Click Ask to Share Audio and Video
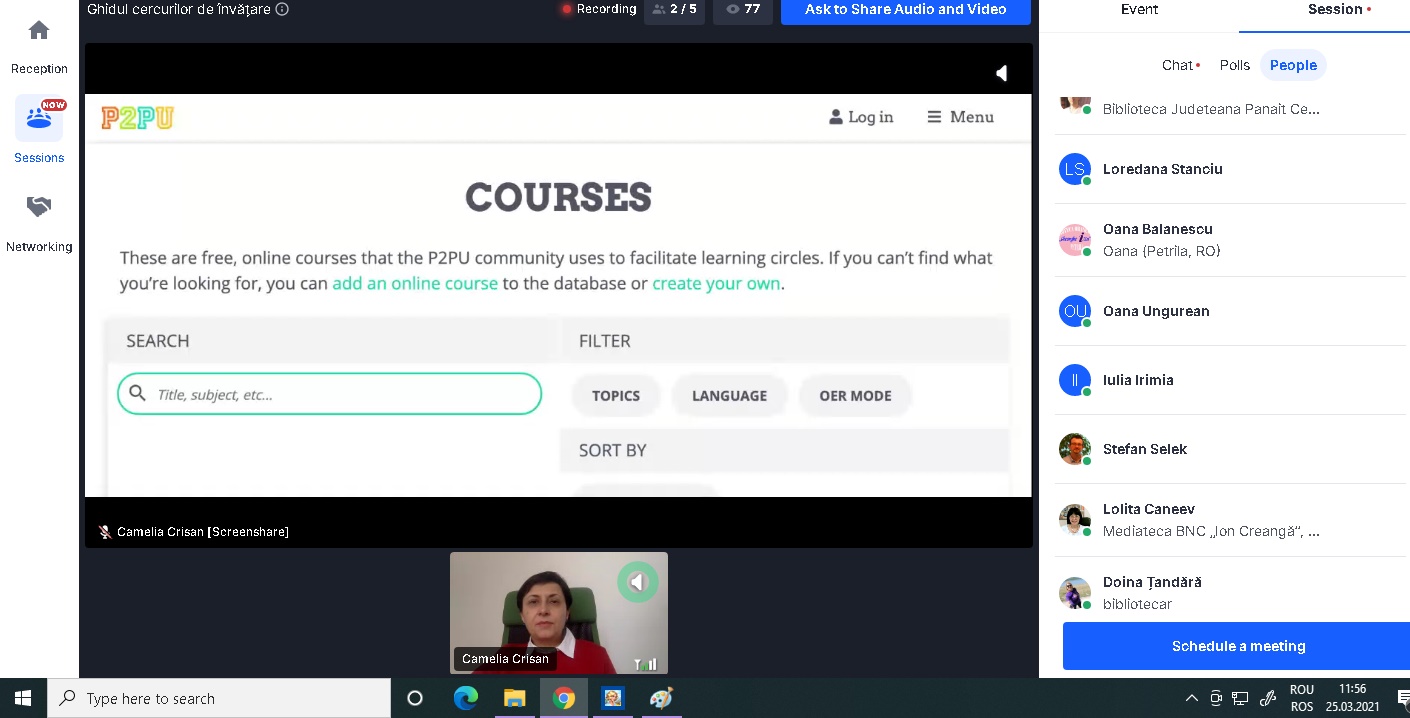Viewport: 1410px width, 718px height. 905,10
